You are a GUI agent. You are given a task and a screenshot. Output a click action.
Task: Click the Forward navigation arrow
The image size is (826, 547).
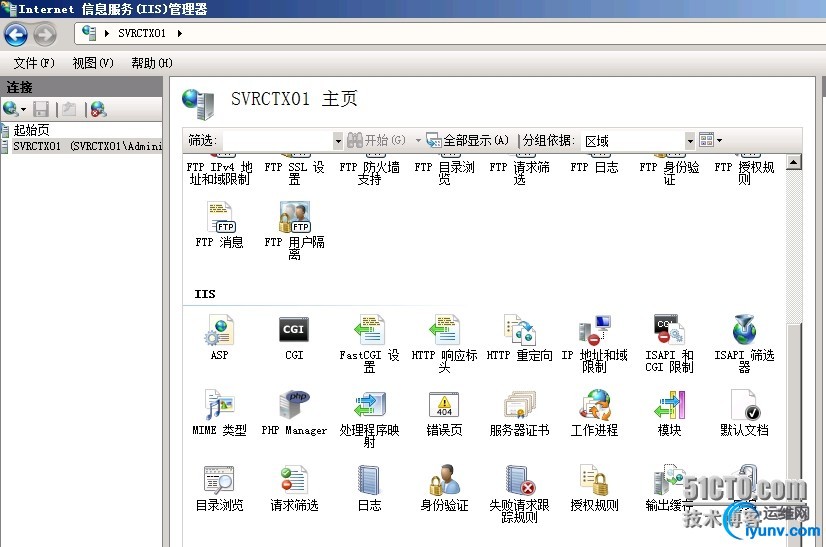click(x=45, y=35)
